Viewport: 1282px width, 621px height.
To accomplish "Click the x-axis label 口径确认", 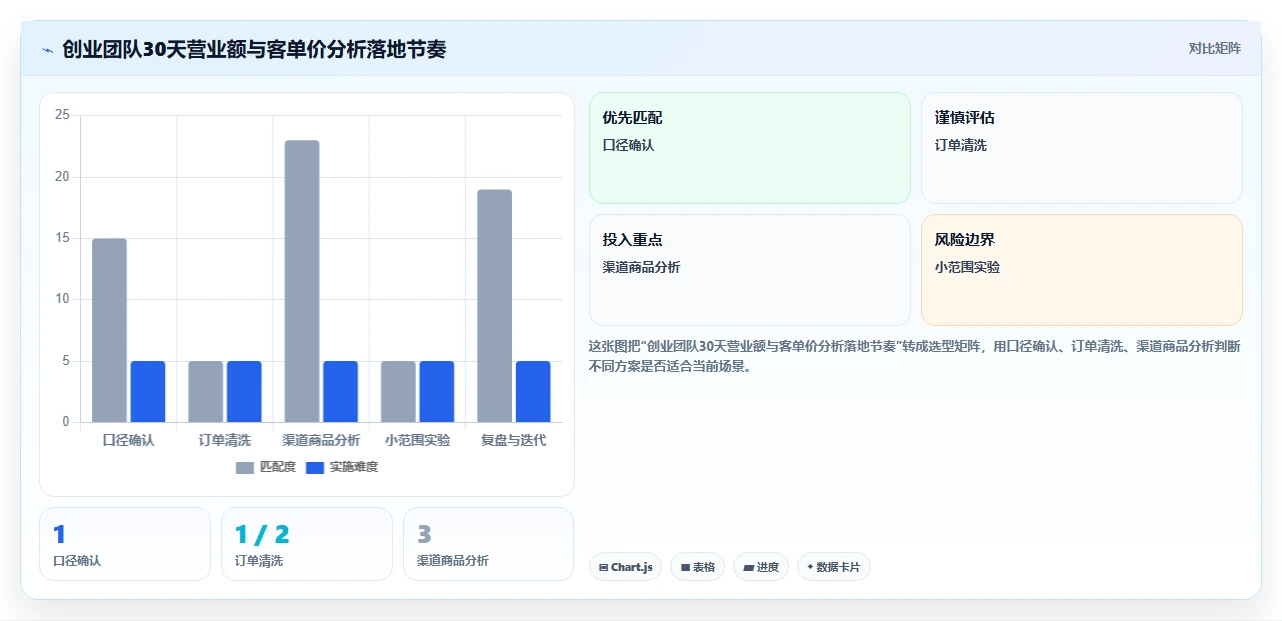I will point(128,440).
